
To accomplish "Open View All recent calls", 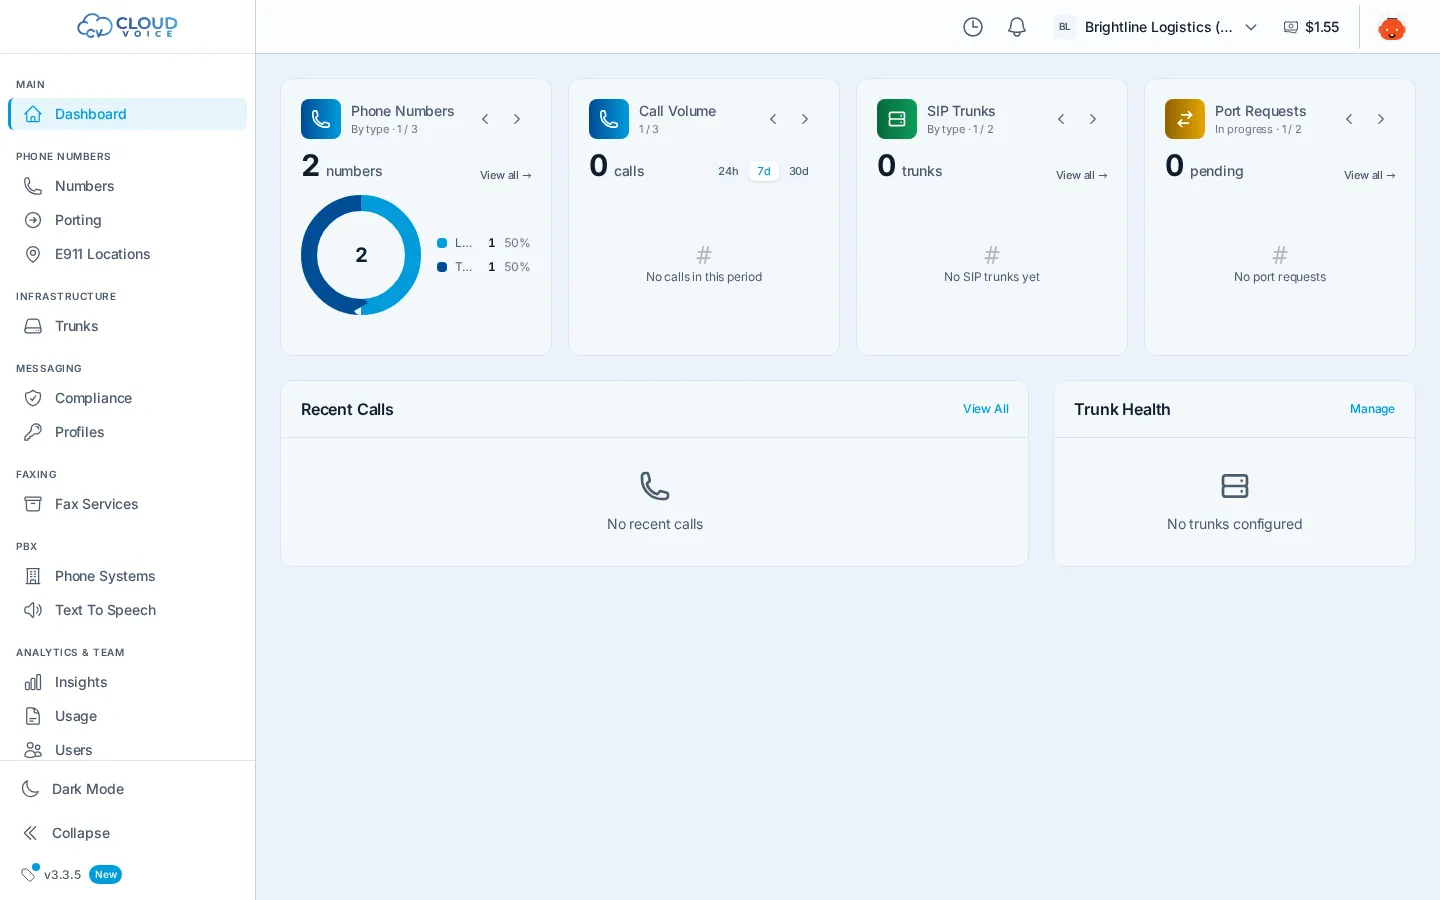I will click(x=985, y=409).
